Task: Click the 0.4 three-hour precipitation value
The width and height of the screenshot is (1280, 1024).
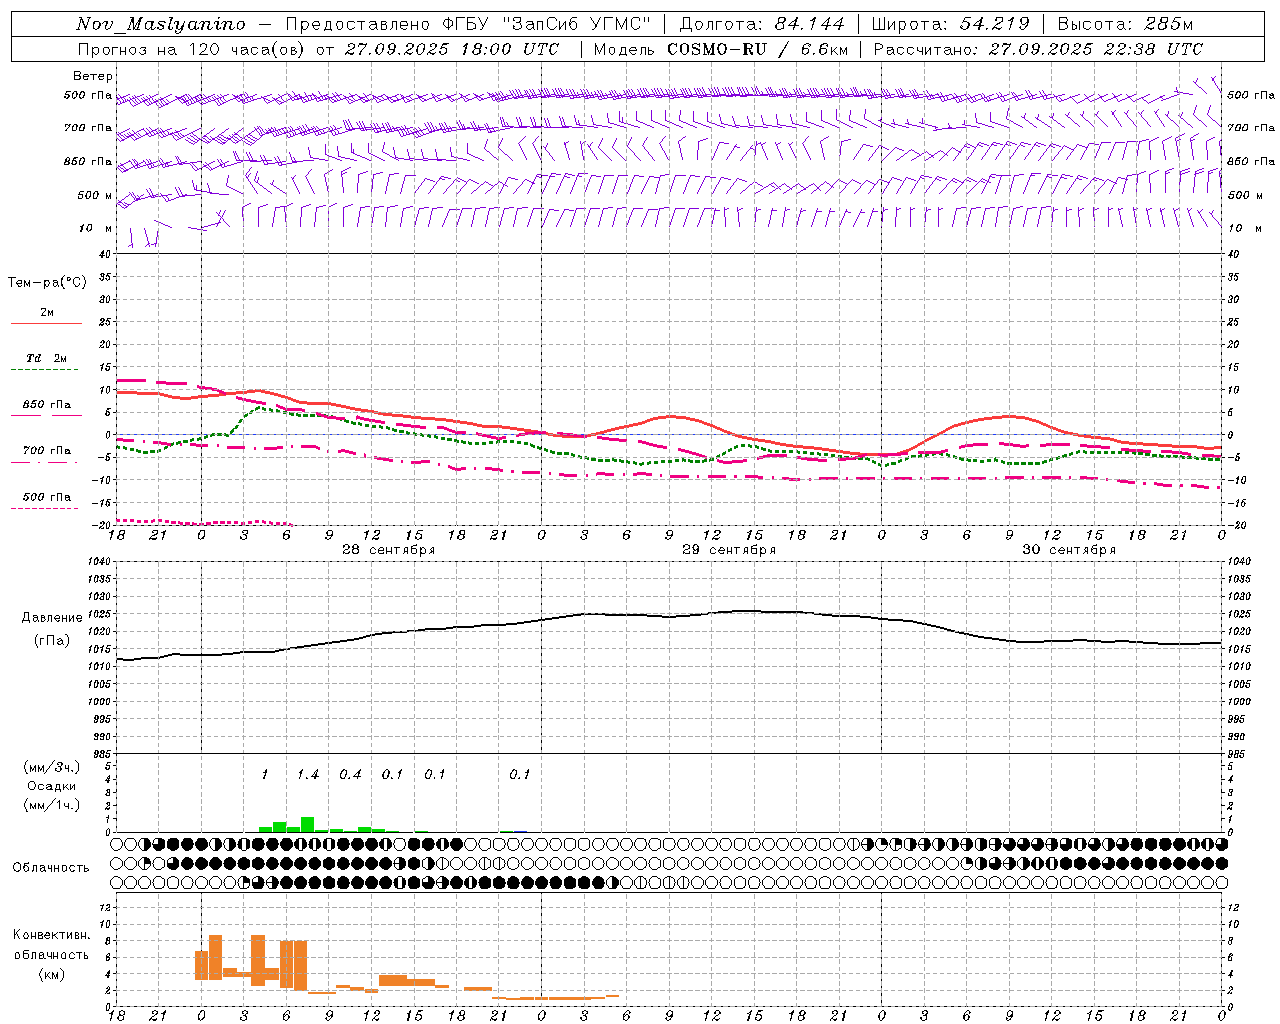Action: point(350,775)
